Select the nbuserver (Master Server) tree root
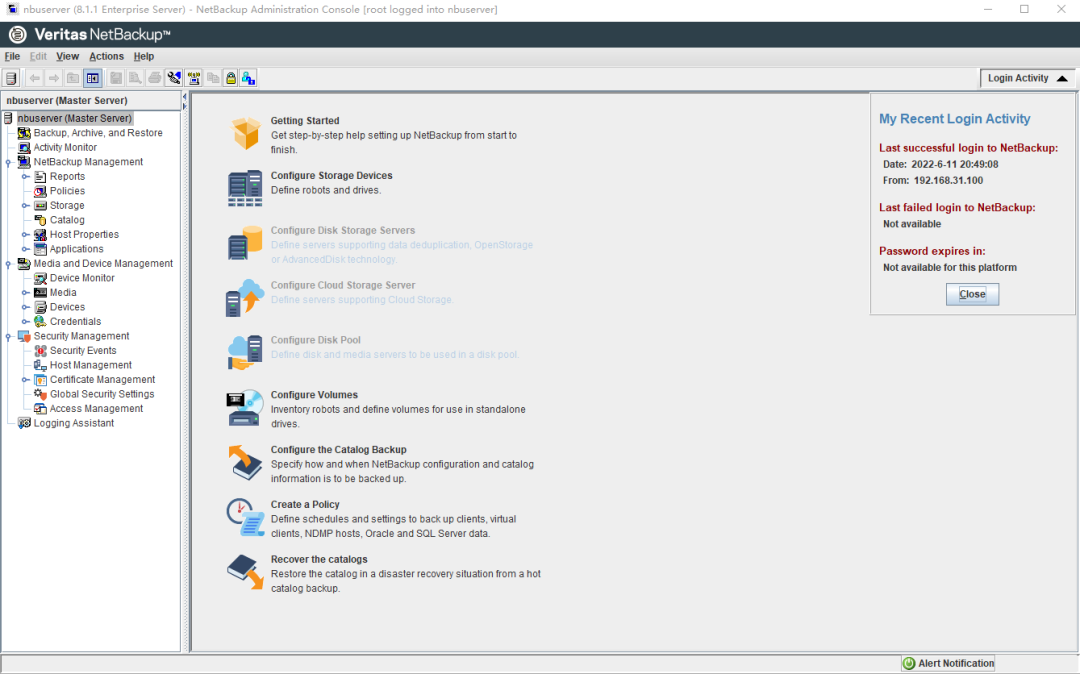The width and height of the screenshot is (1080, 674). coord(74,118)
